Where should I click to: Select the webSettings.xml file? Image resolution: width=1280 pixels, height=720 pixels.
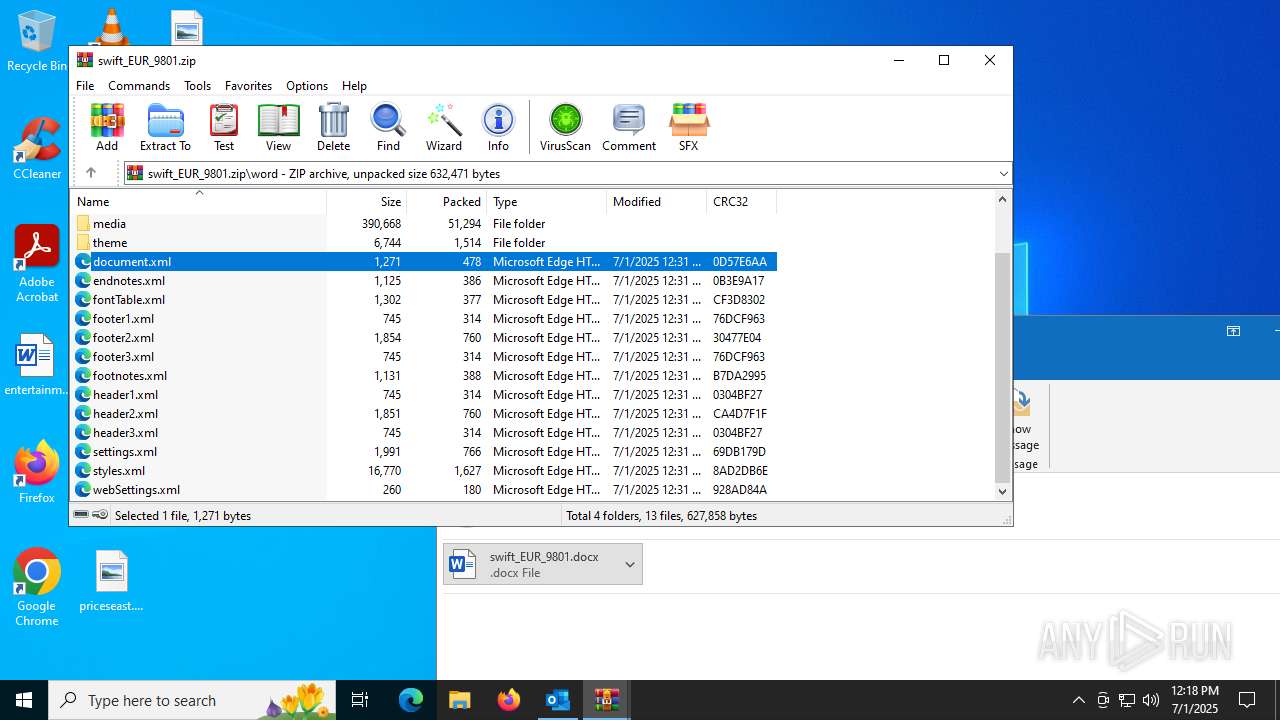424,490
